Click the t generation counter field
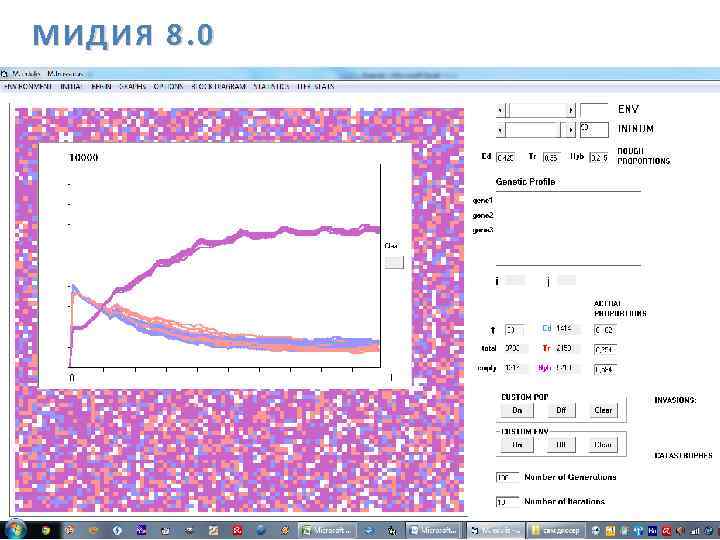 coord(515,330)
